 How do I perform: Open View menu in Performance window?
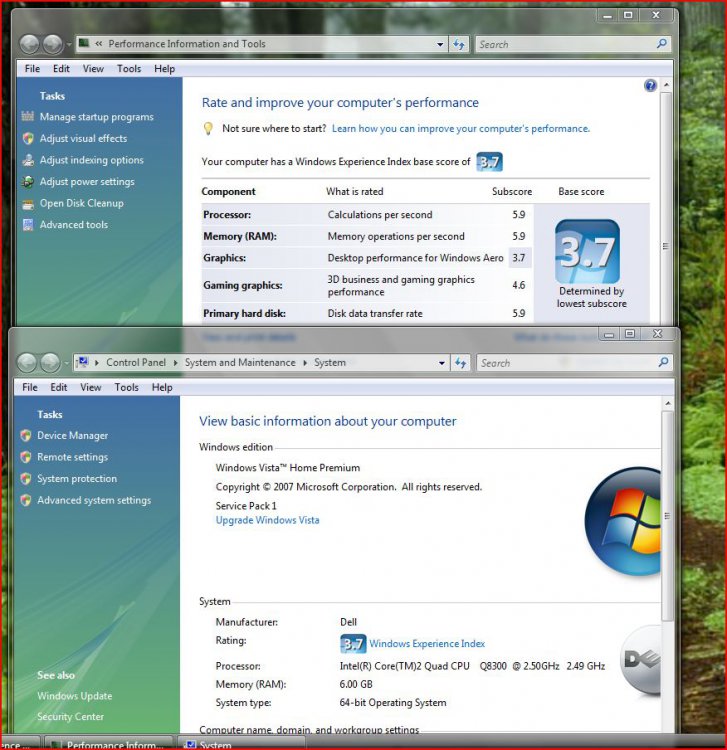pos(93,68)
